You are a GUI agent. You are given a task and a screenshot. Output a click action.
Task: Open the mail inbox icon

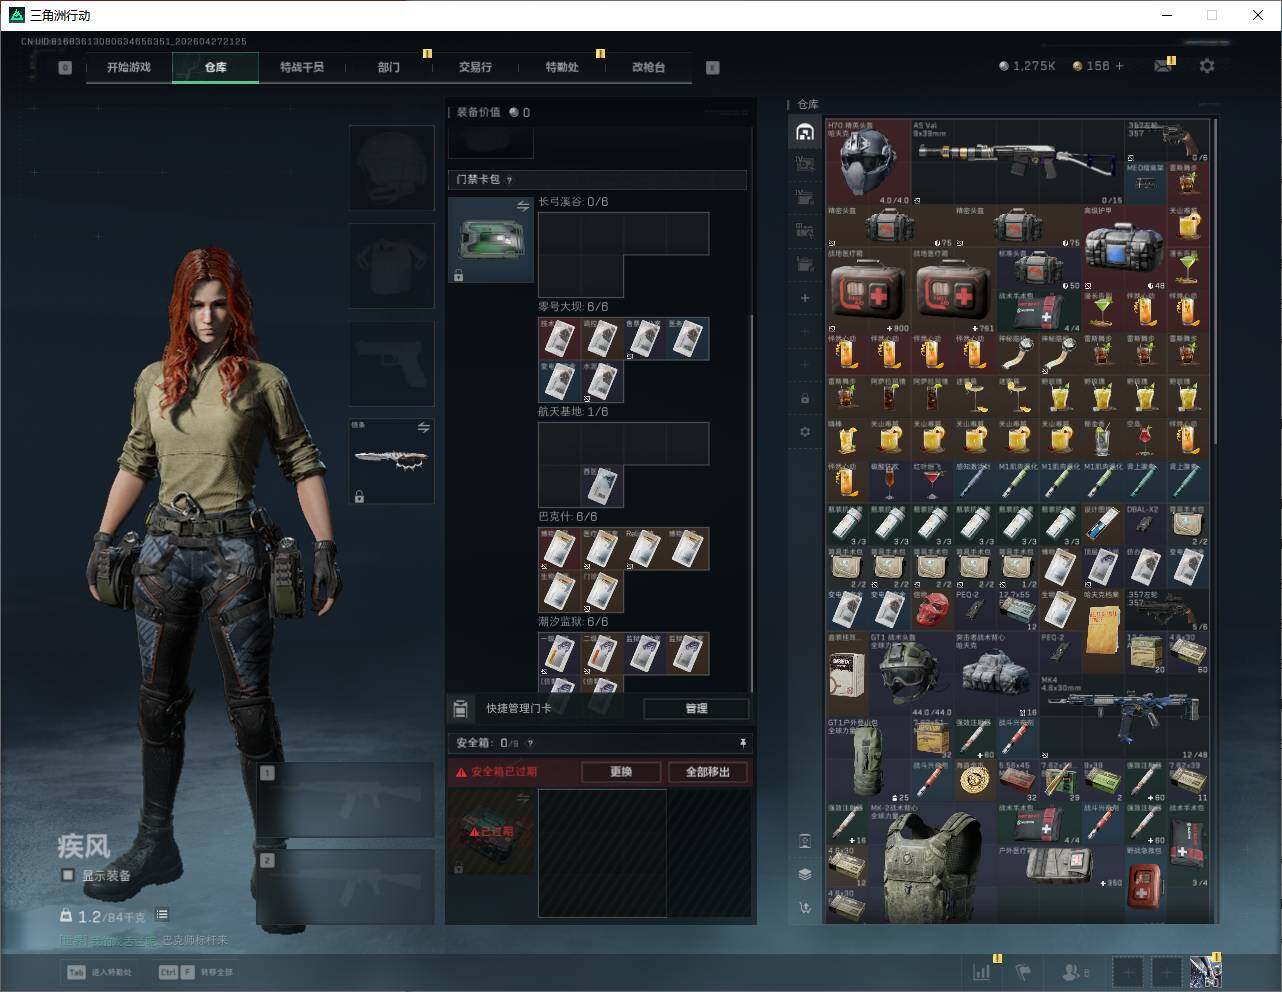click(1163, 66)
